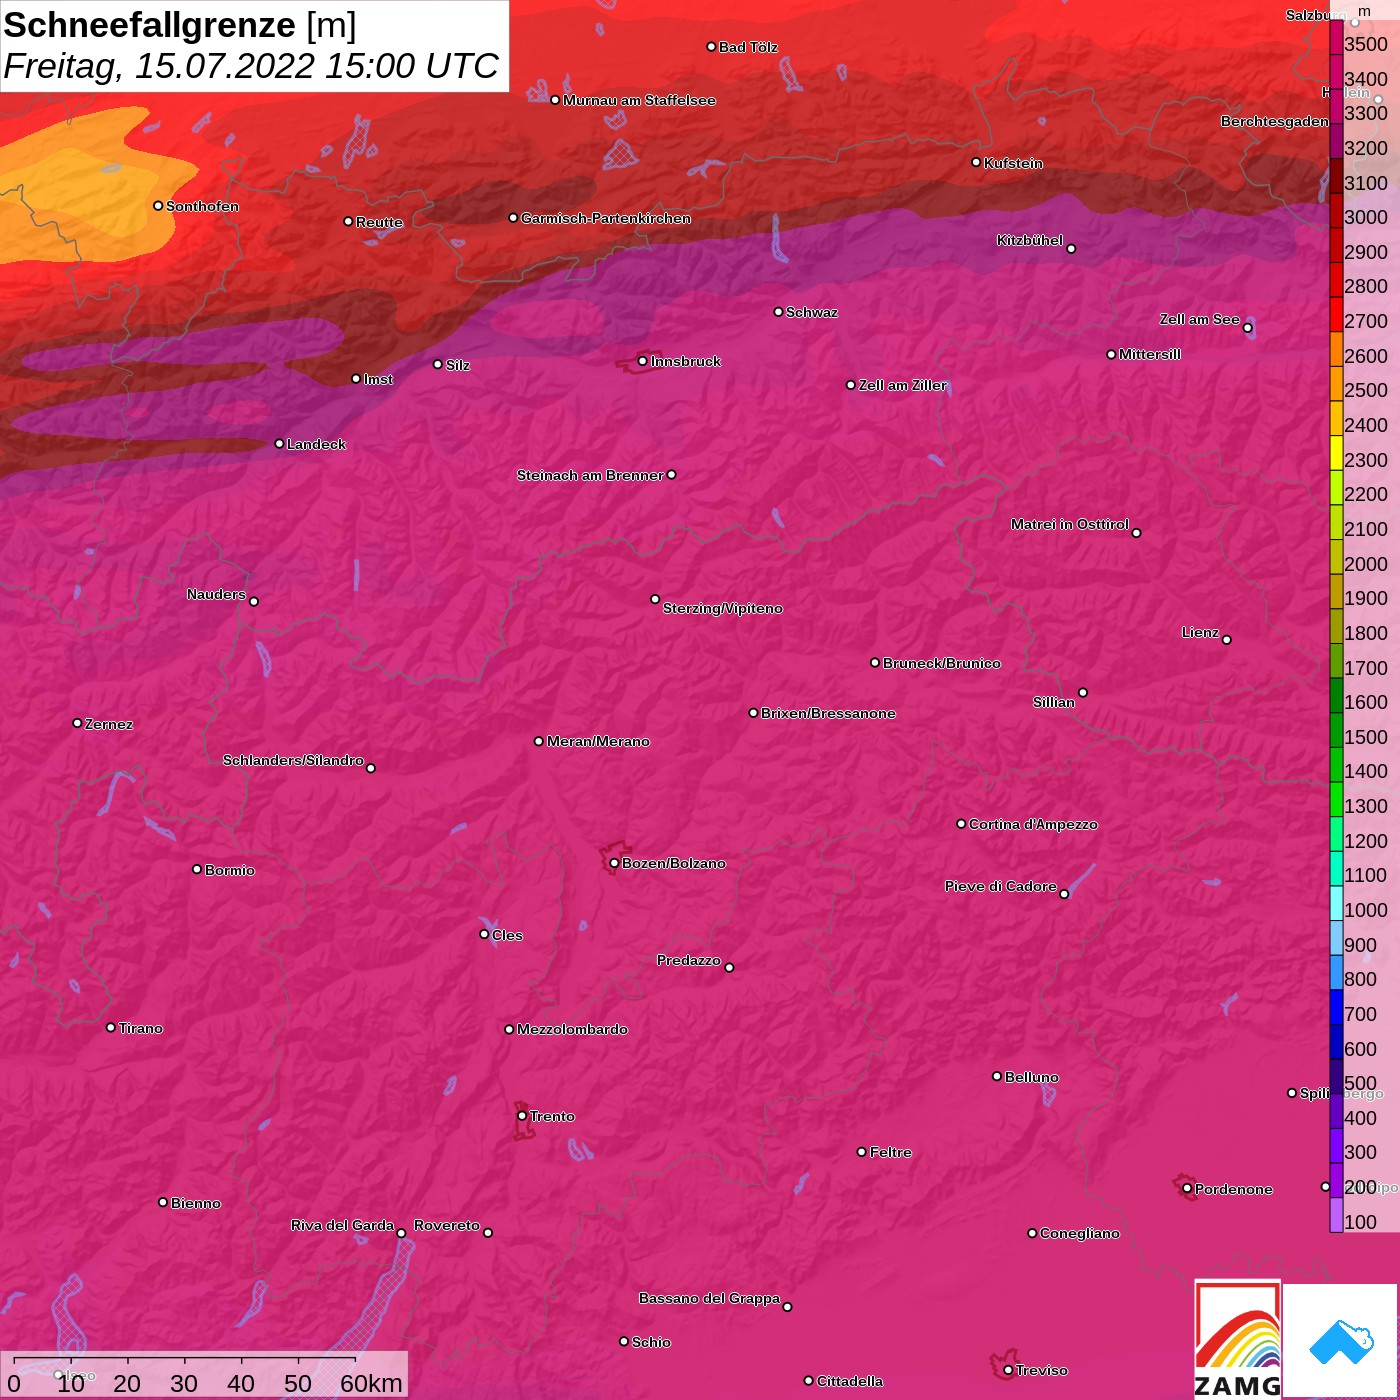This screenshot has width=1400, height=1400.
Task: Click the Mezzolombardo label
Action: click(x=572, y=1029)
